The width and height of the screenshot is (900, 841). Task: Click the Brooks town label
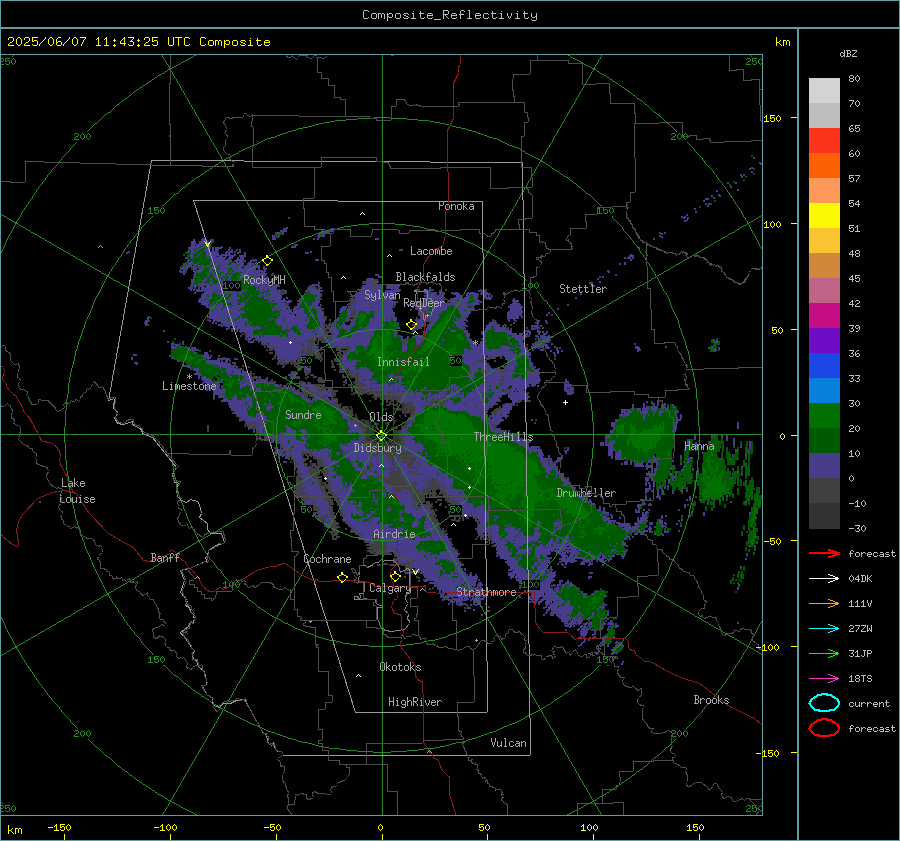click(711, 700)
